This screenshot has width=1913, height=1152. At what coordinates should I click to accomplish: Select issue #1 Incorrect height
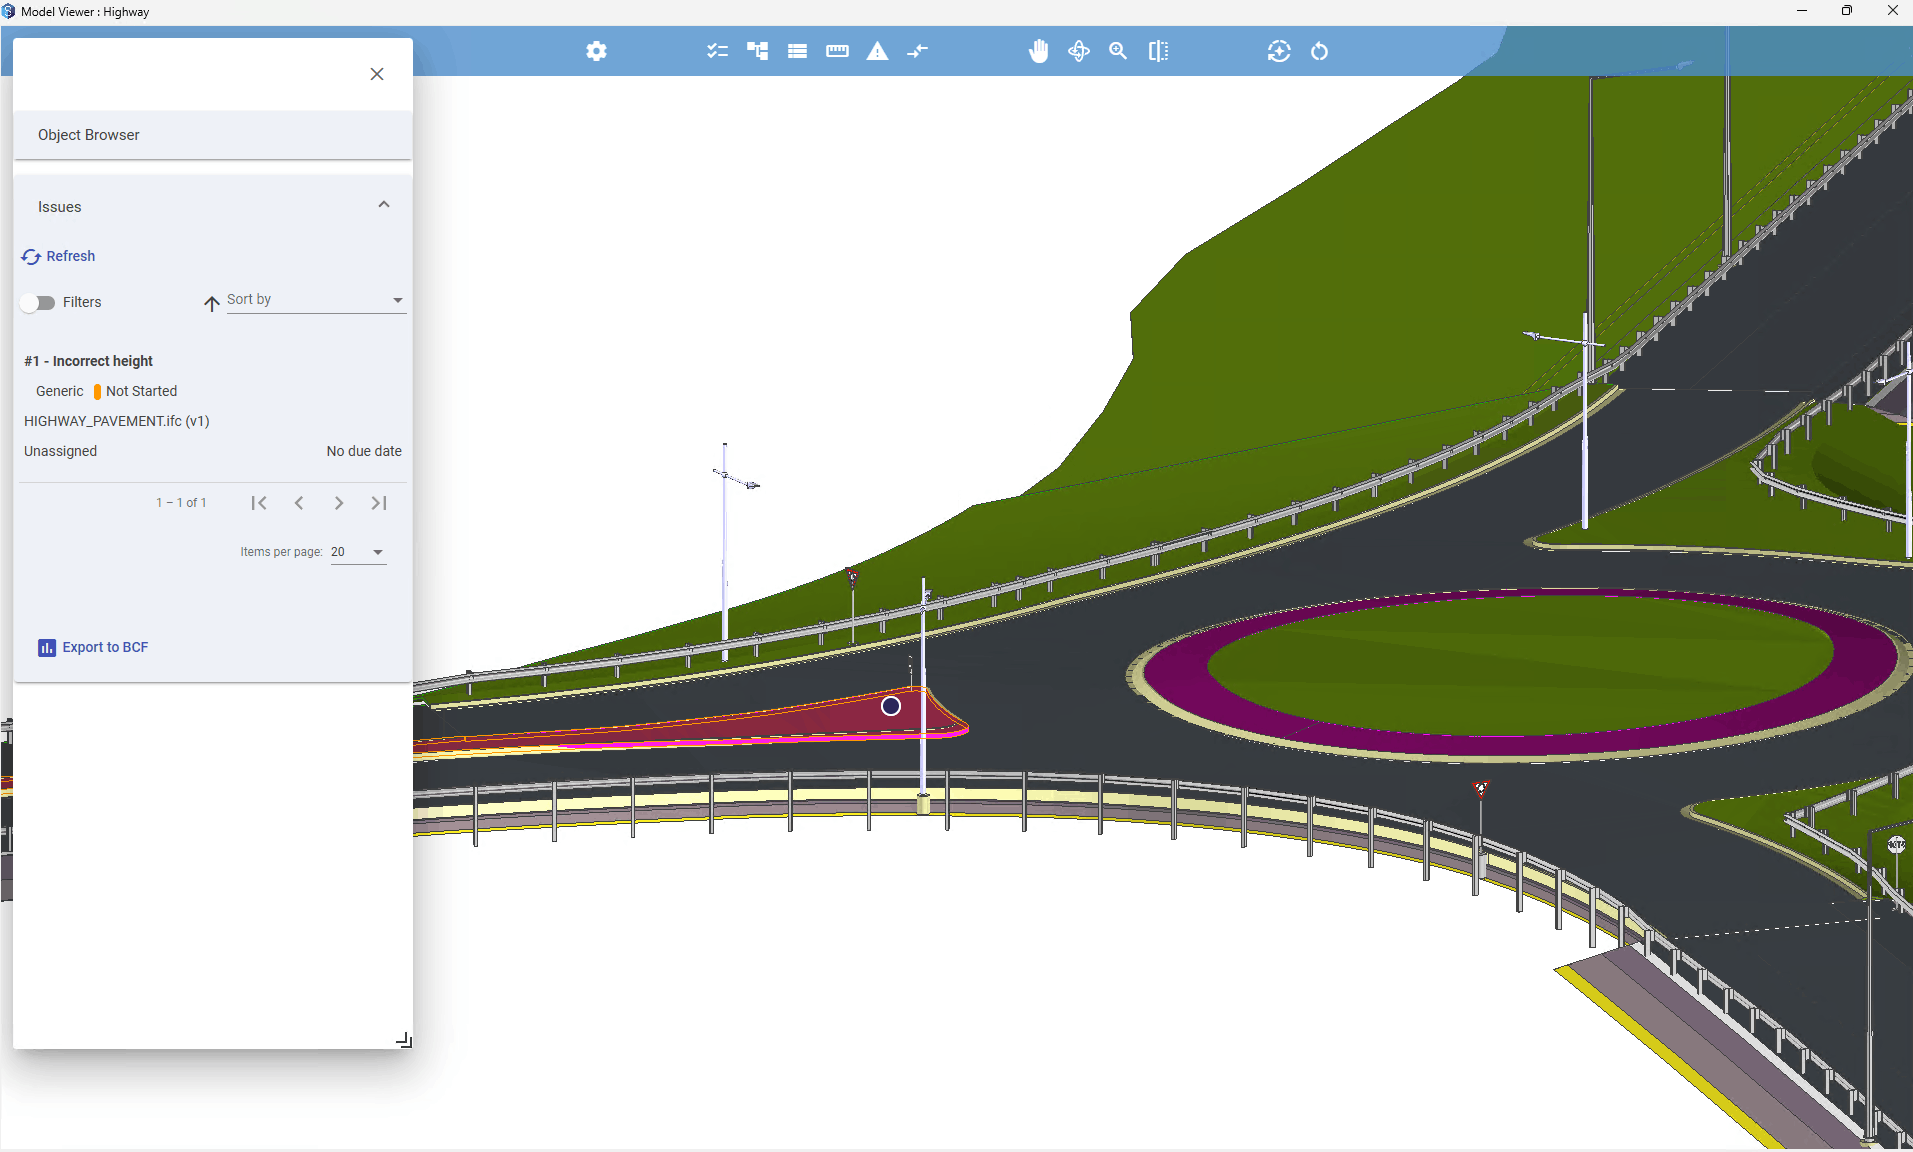213,406
